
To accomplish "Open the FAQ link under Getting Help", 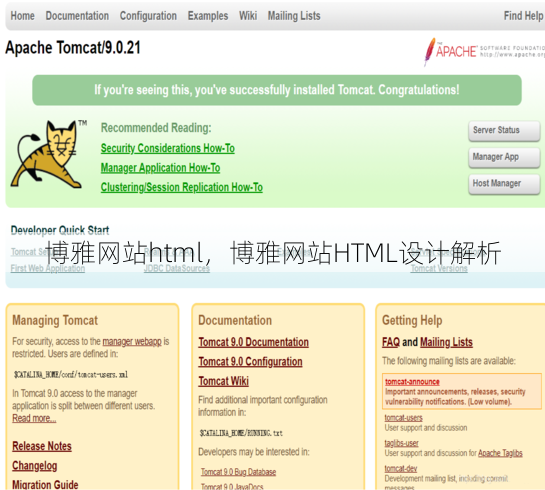I will pos(391,342).
